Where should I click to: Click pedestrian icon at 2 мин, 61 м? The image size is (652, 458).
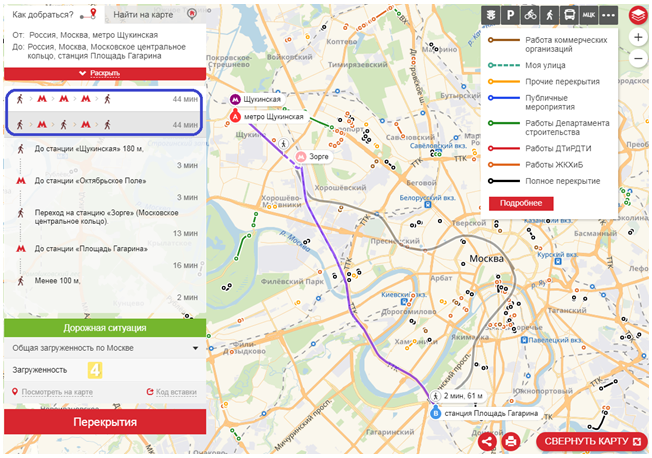click(x=435, y=396)
